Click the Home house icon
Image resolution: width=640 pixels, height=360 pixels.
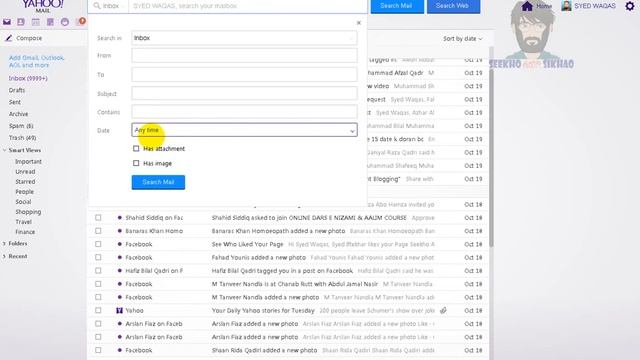click(x=527, y=6)
